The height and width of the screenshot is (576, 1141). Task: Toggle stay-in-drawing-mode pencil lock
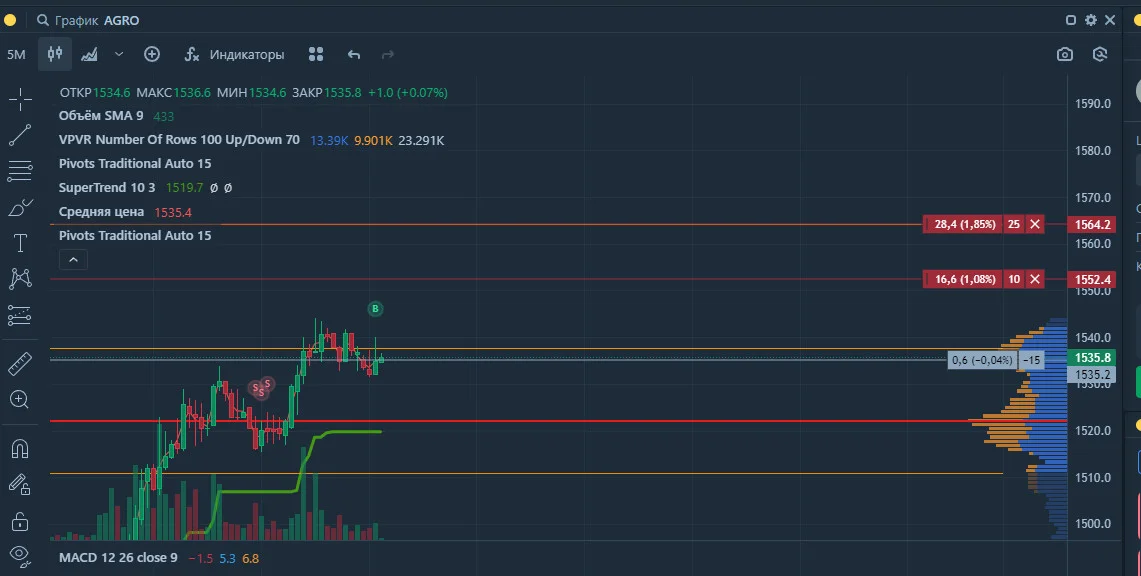click(x=20, y=484)
